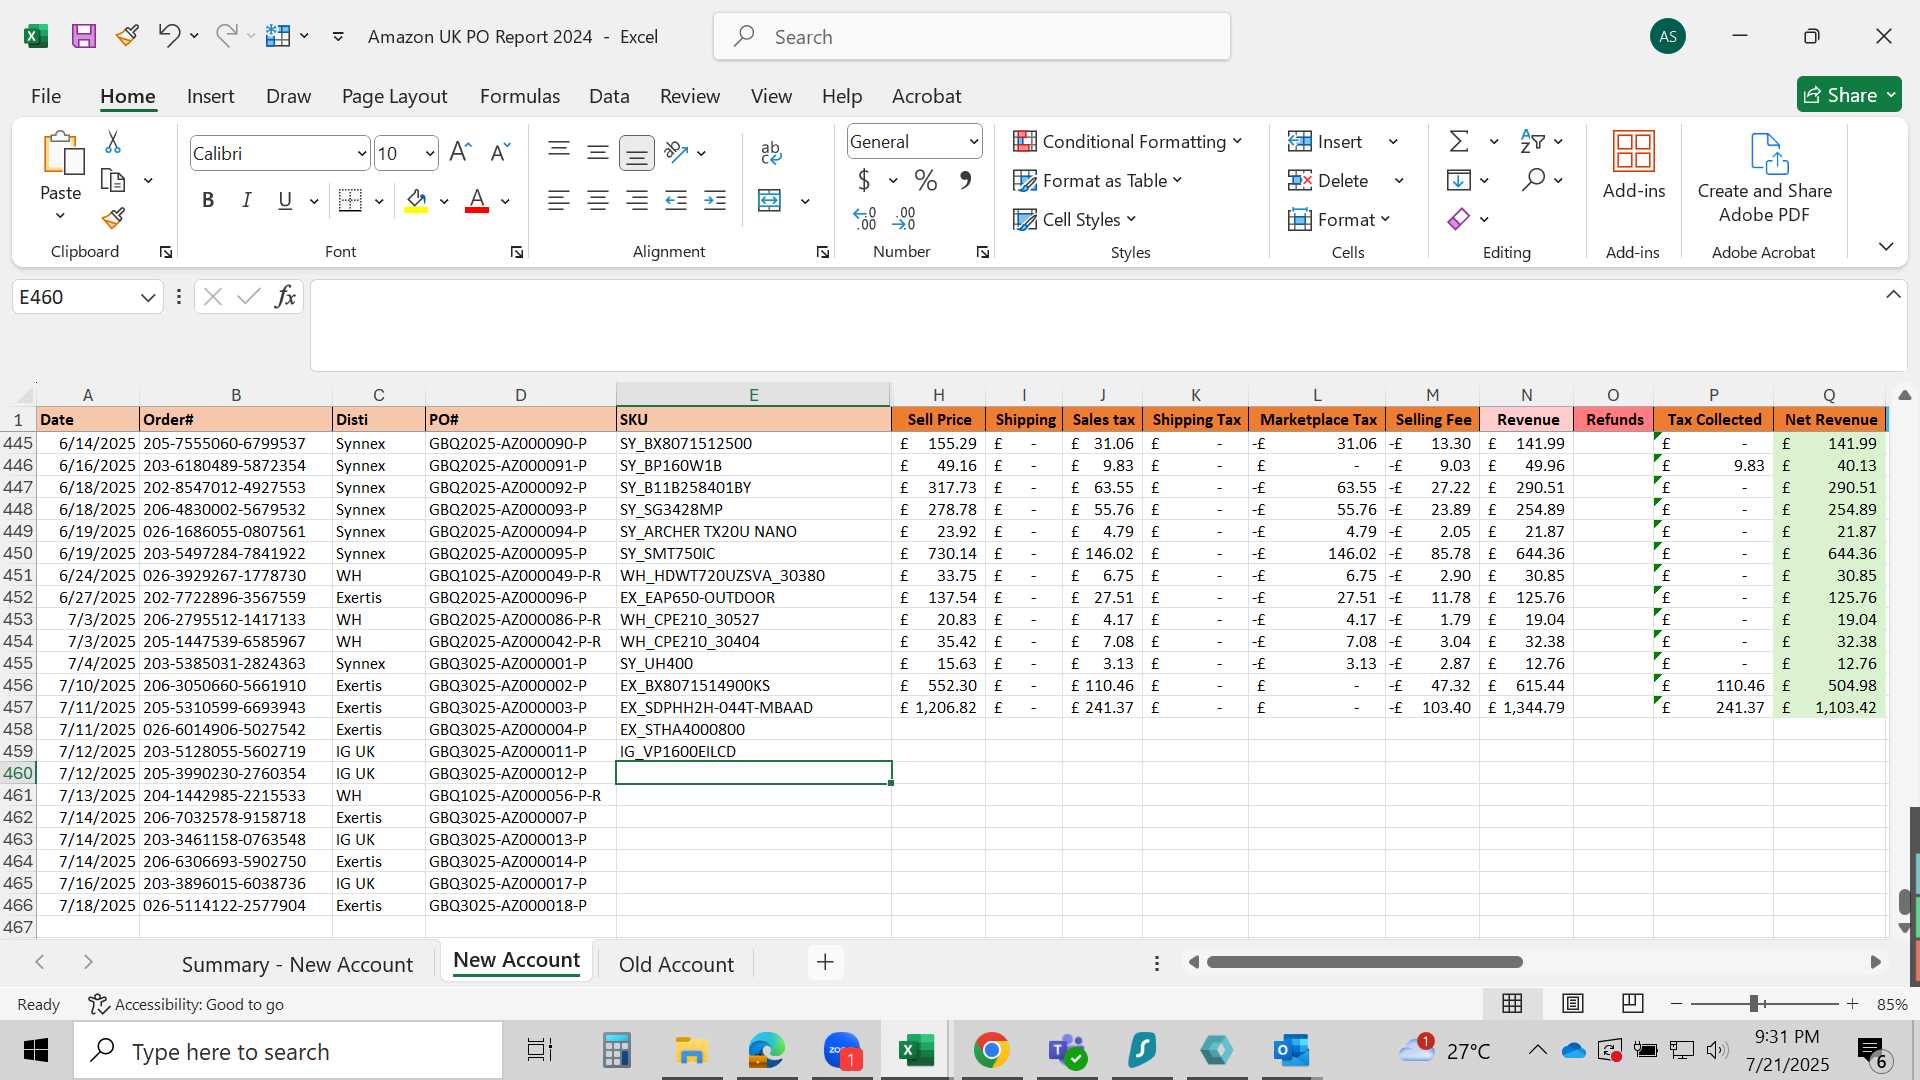This screenshot has width=1920, height=1080.
Task: Toggle Italic formatting
Action: click(x=246, y=200)
